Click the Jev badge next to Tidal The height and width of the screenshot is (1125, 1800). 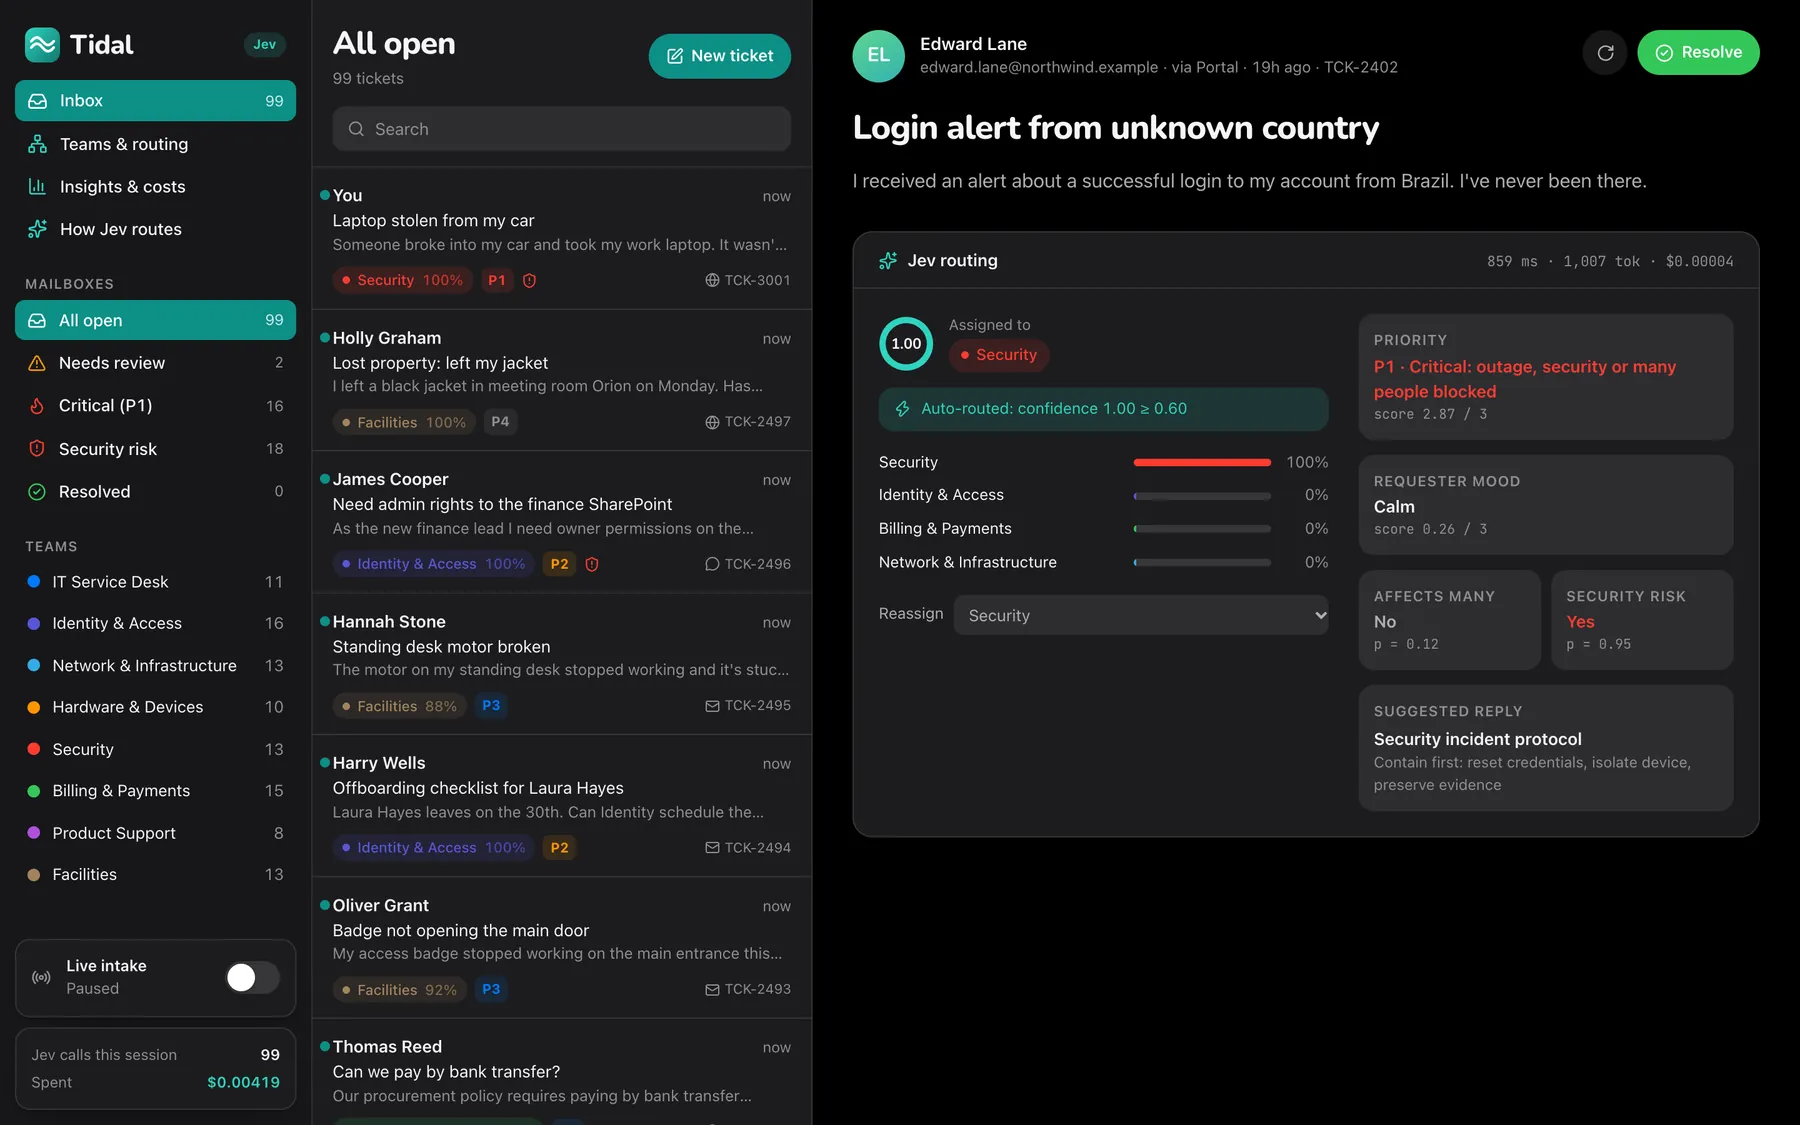point(265,44)
